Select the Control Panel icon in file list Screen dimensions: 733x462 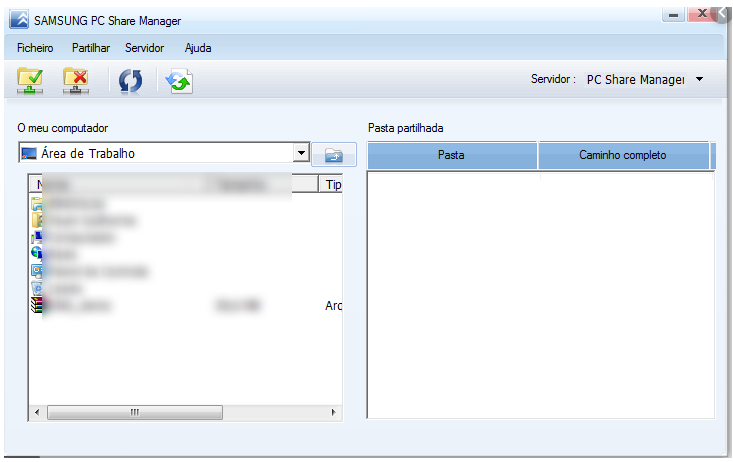(x=37, y=271)
